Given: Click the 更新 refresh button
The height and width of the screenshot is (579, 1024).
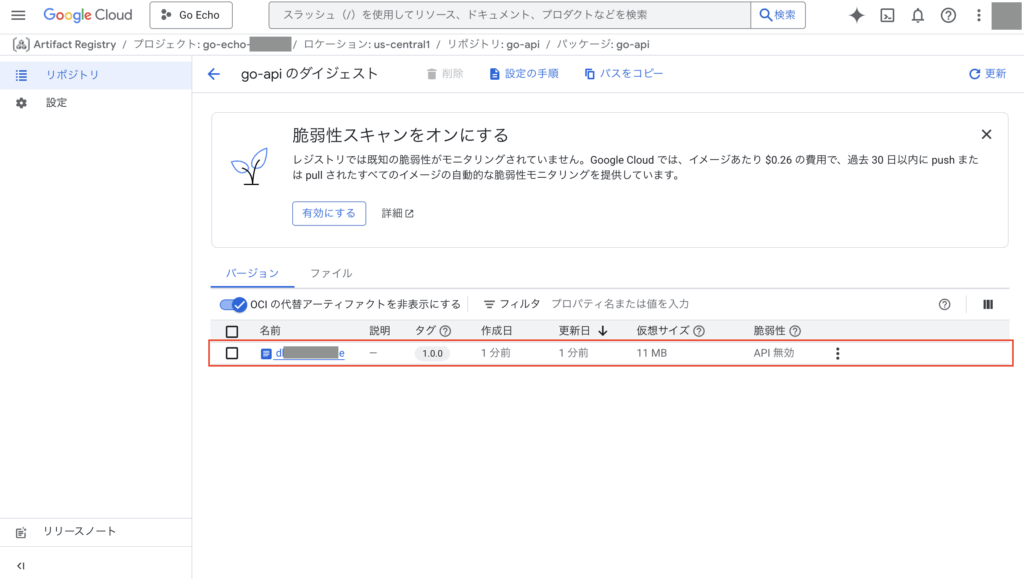Looking at the screenshot, I should [x=987, y=74].
